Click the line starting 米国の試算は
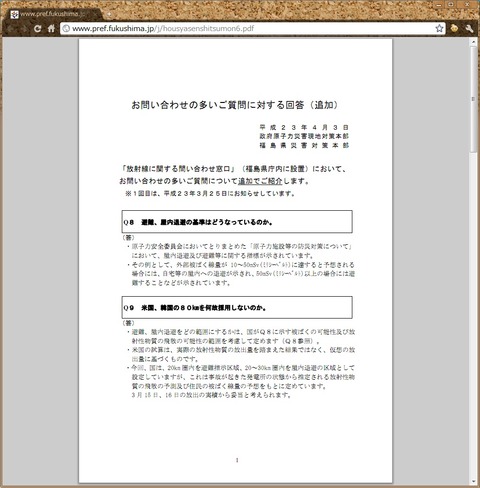 coord(241,350)
